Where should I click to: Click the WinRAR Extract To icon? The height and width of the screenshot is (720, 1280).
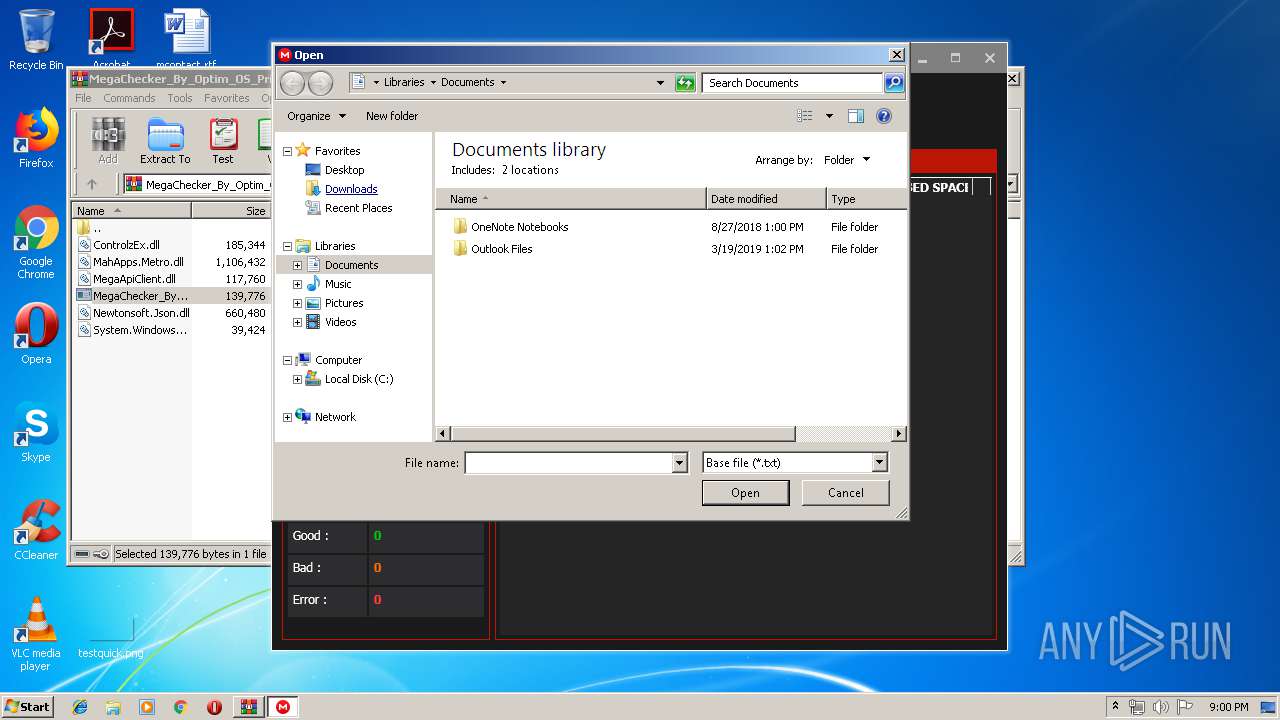[165, 141]
